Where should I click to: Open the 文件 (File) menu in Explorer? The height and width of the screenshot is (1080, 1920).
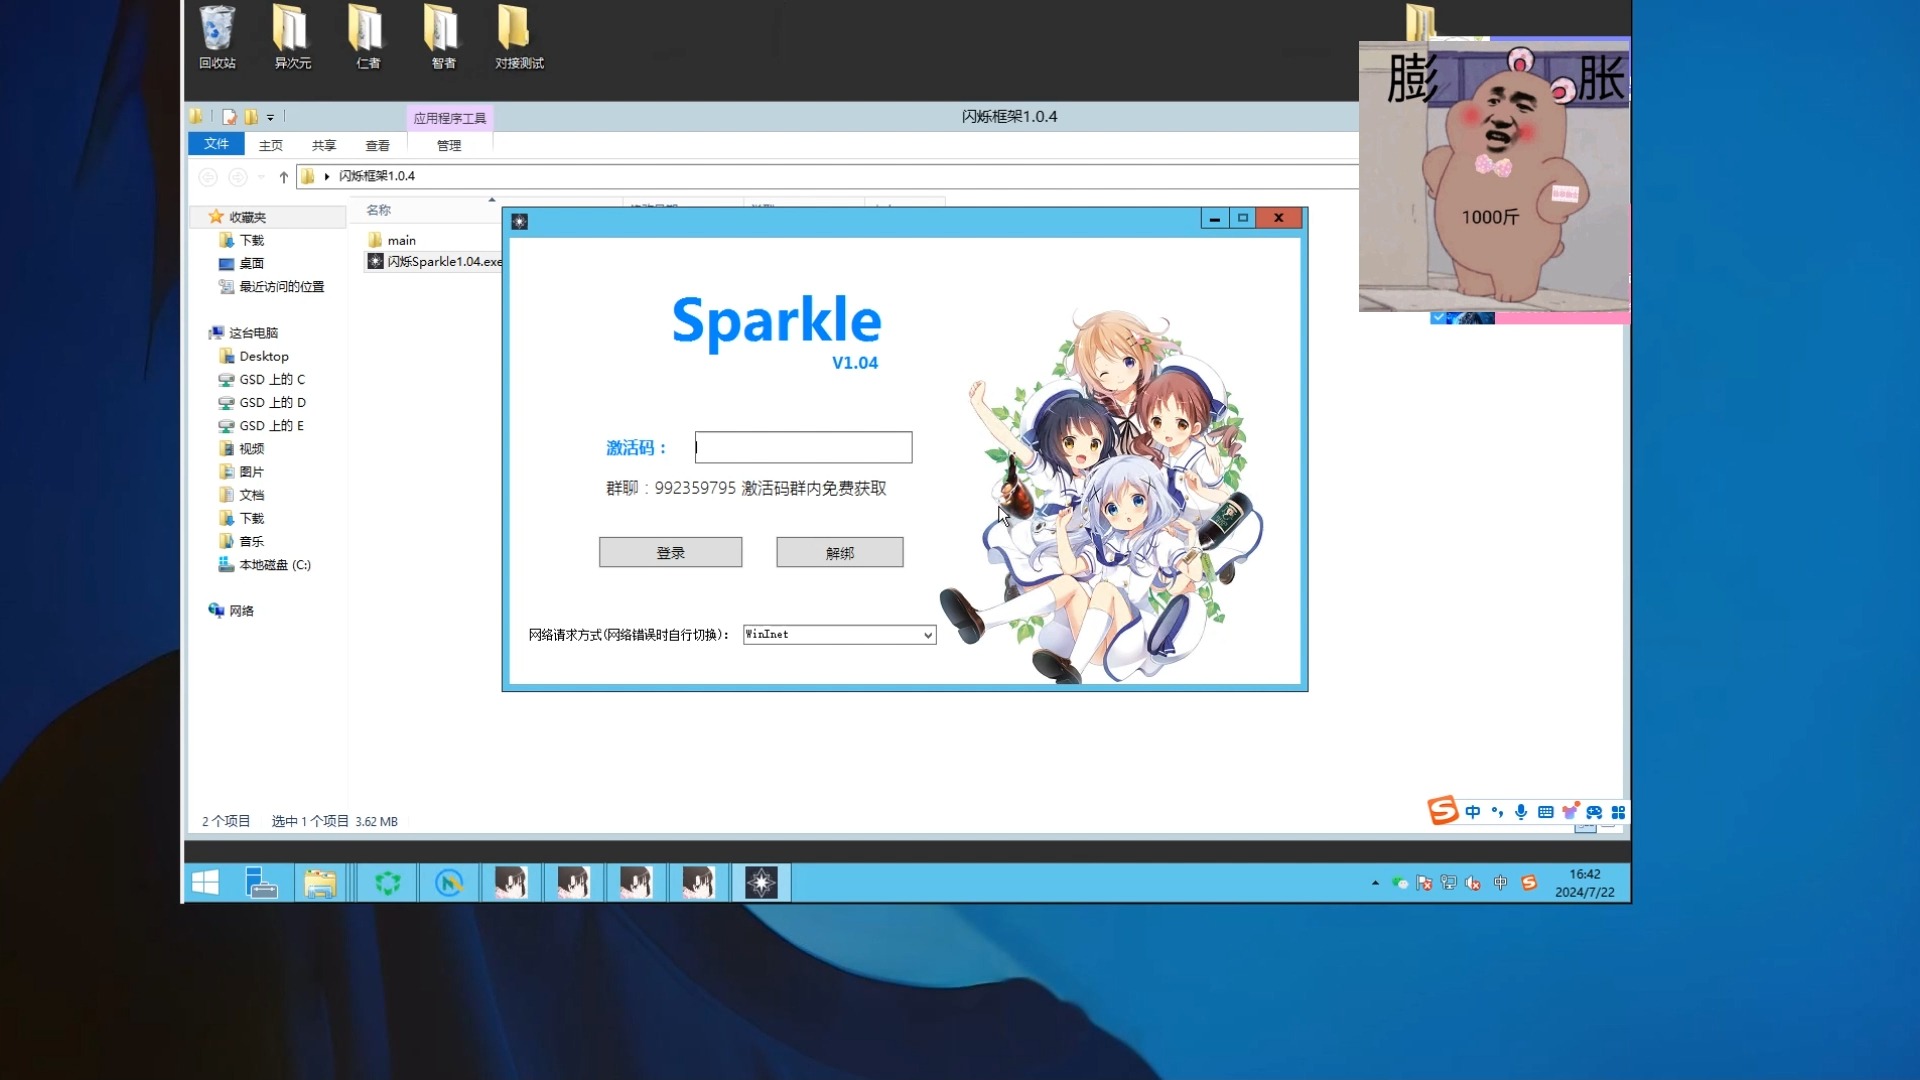pyautogui.click(x=216, y=144)
